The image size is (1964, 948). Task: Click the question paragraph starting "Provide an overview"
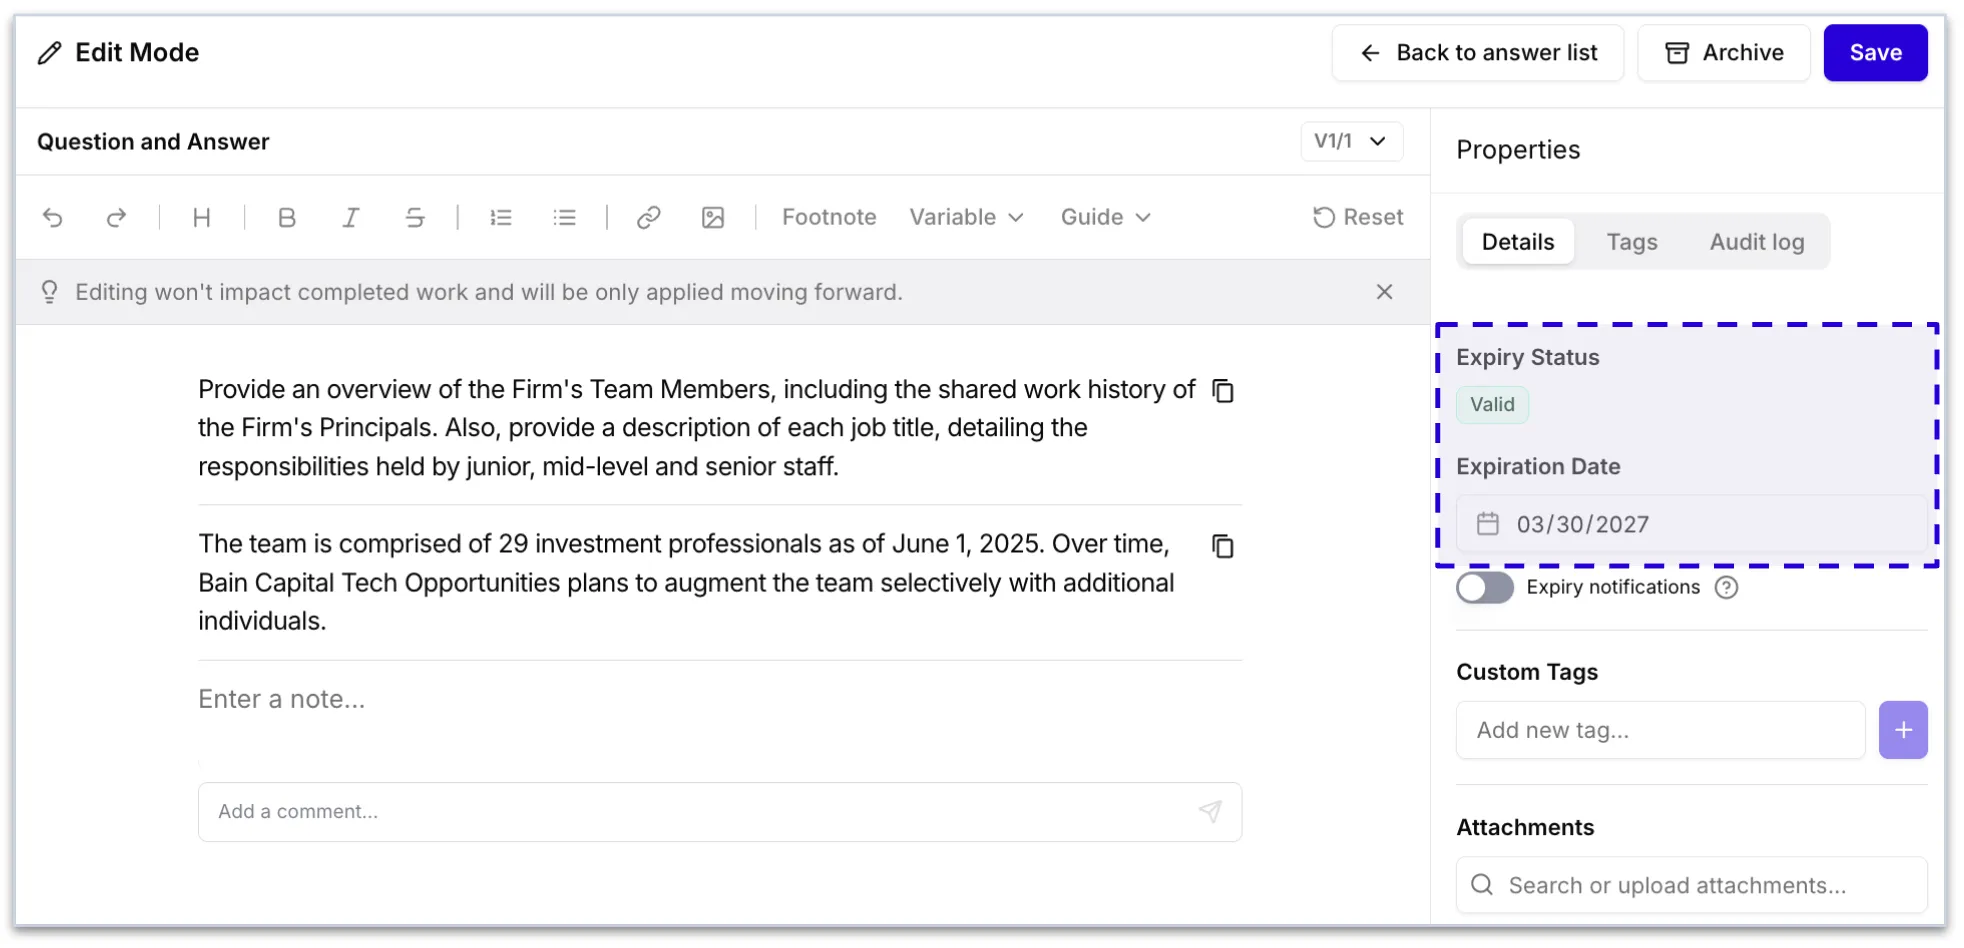click(697, 428)
